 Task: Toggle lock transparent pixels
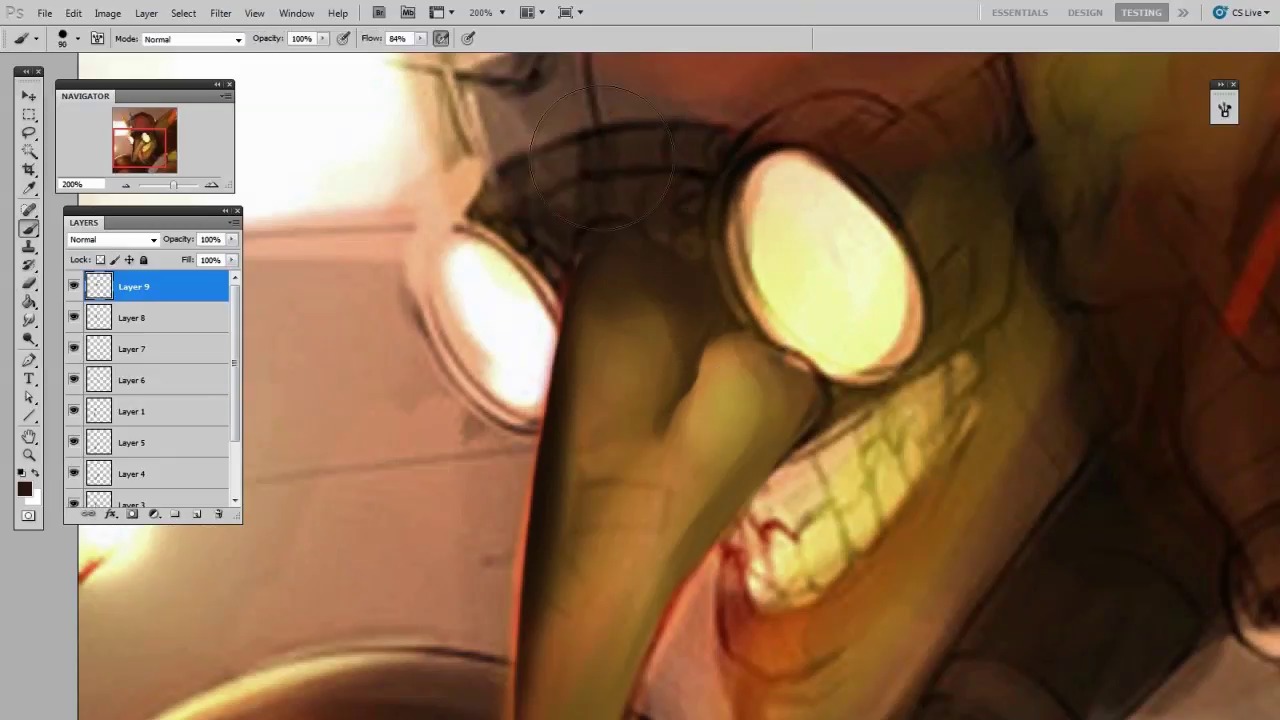point(100,260)
